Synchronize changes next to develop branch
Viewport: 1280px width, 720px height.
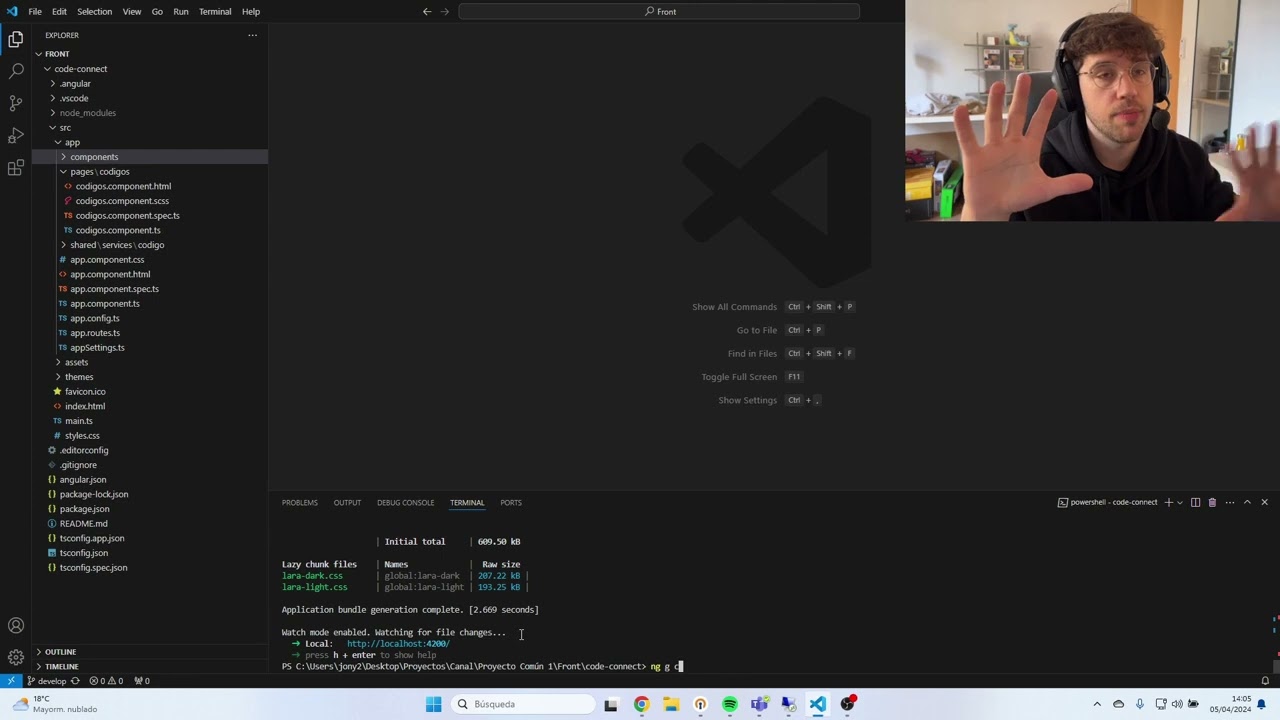coord(74,681)
